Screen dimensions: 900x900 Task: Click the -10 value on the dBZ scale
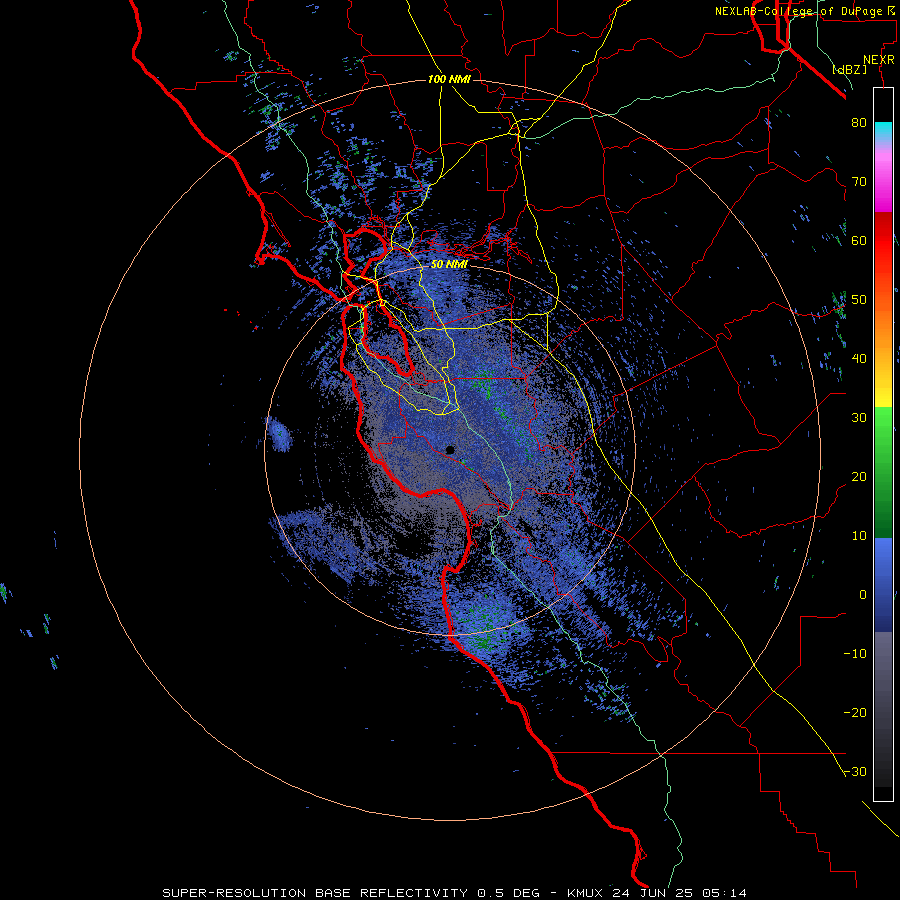tap(855, 654)
